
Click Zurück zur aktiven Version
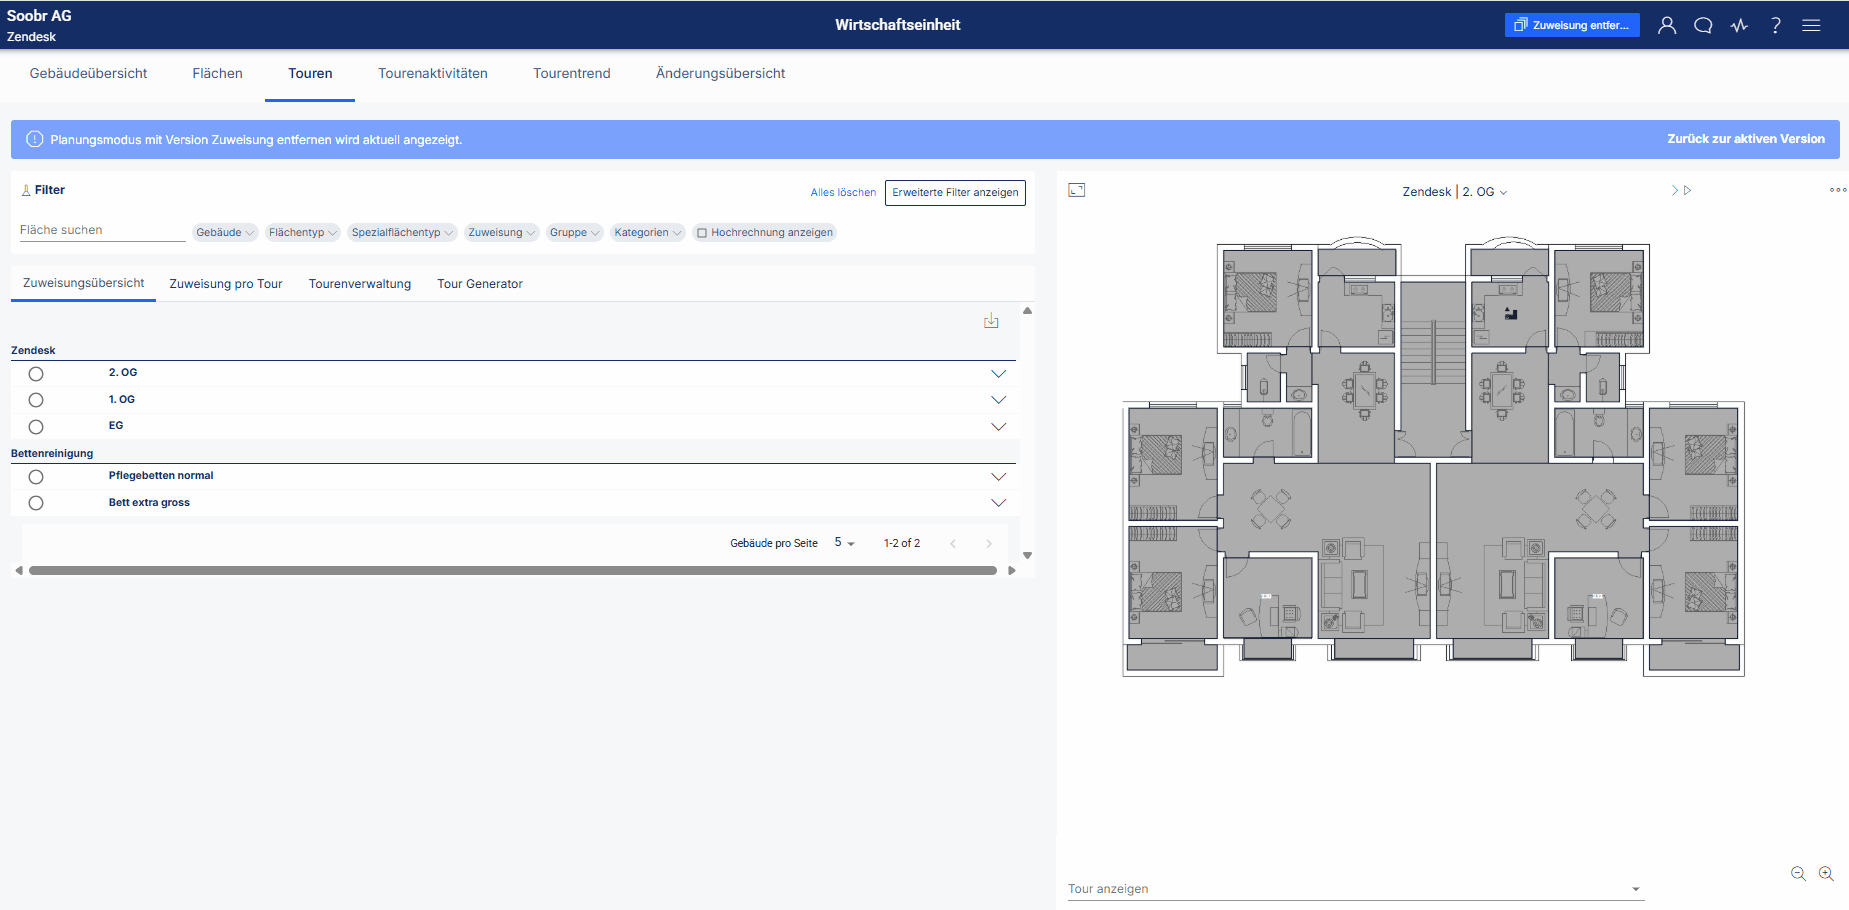click(x=1746, y=139)
